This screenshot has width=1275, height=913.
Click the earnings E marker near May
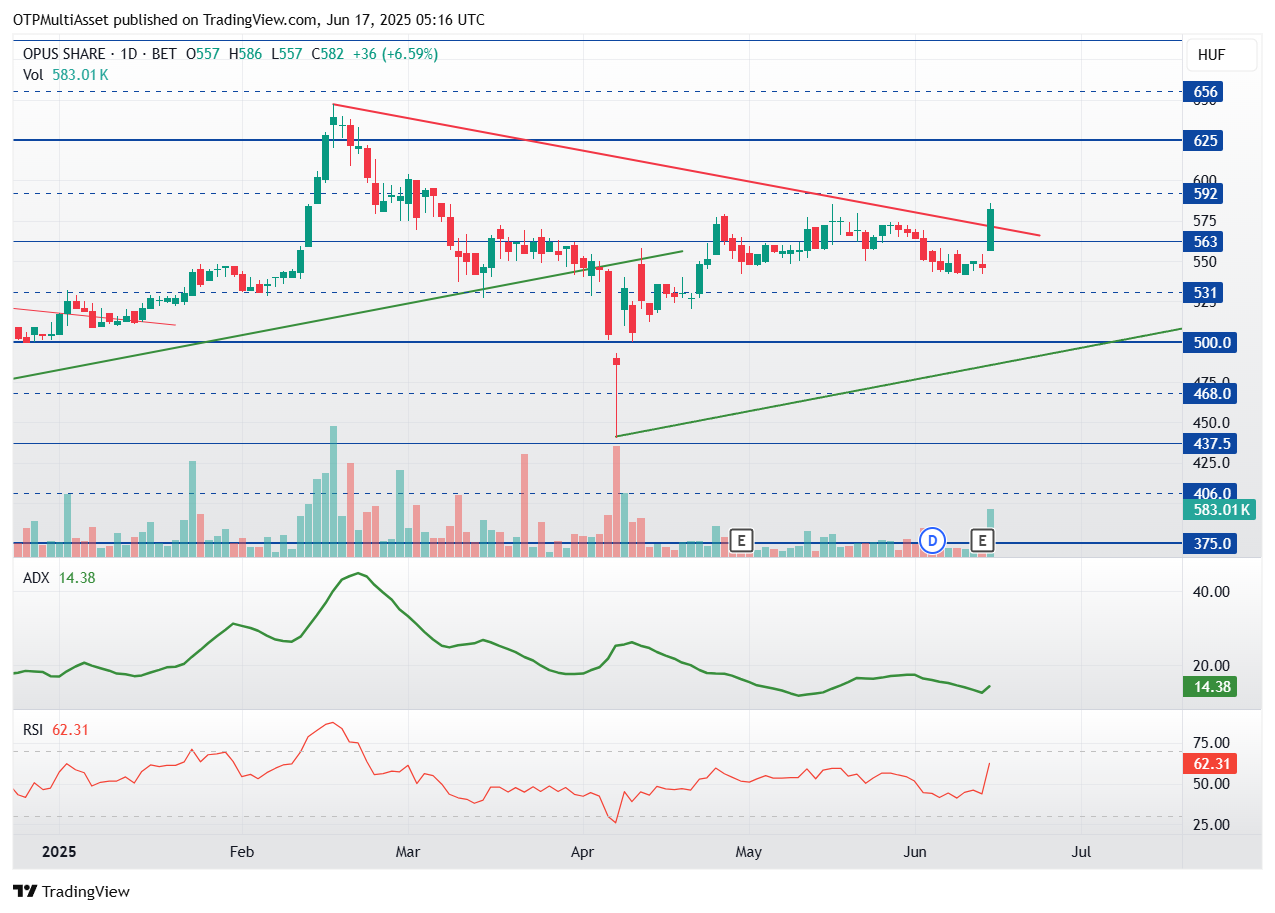(741, 541)
